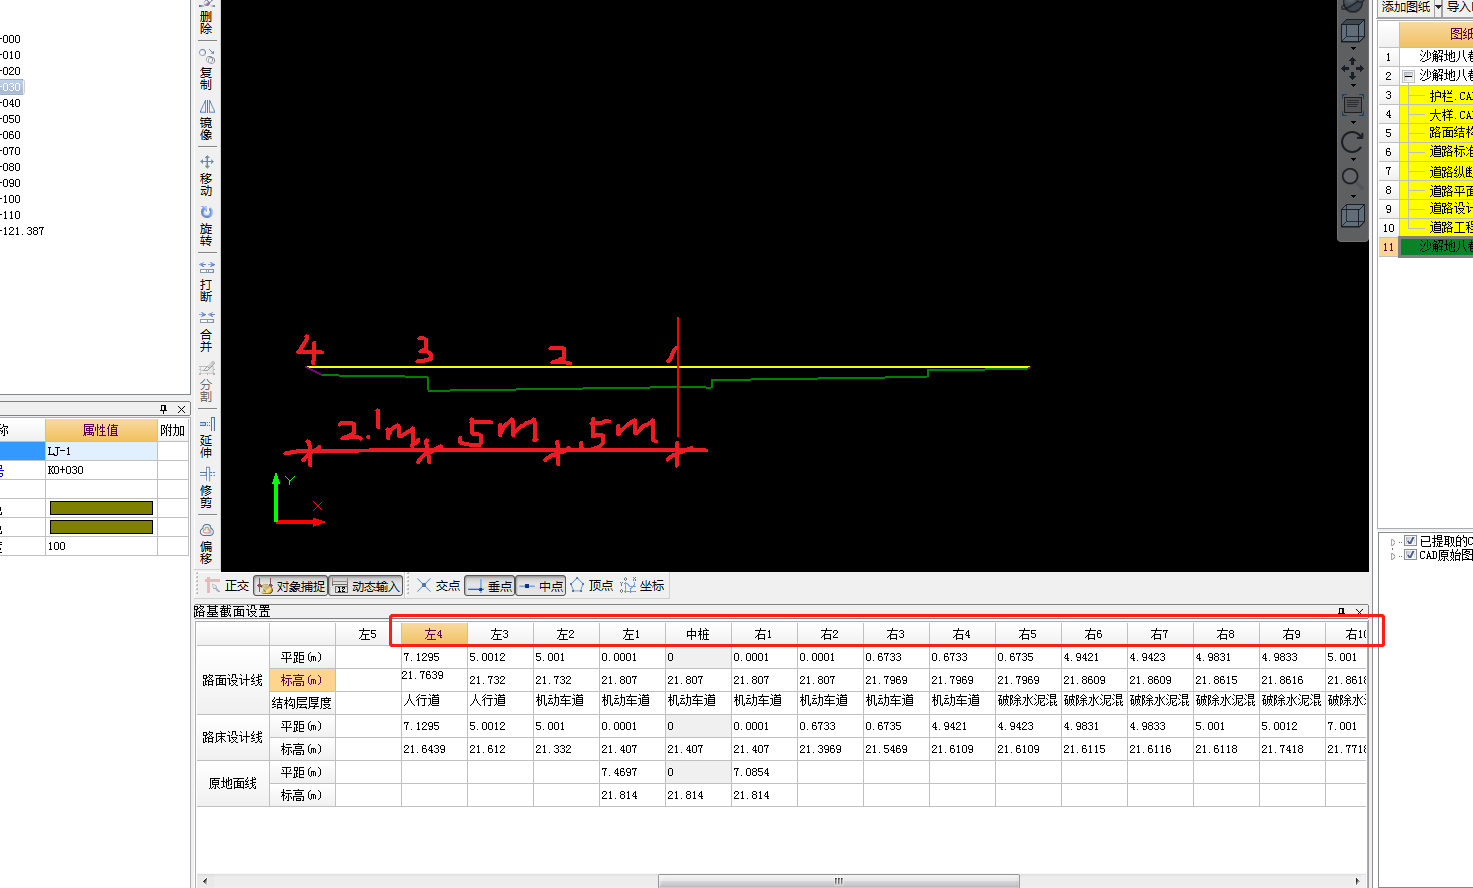The height and width of the screenshot is (888, 1473).
Task: Expand the 已提取的 layer tree node
Action: point(1393,542)
